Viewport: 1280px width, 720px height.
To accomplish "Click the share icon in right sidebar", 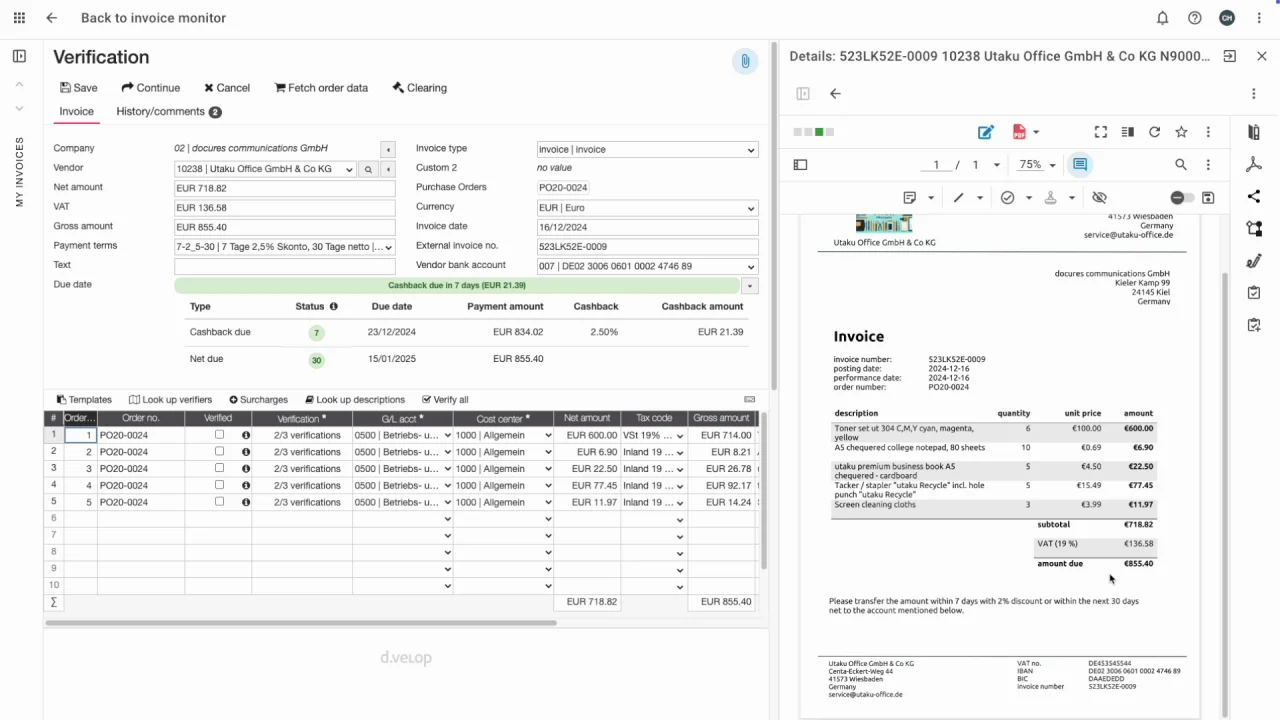I will click(1254, 197).
